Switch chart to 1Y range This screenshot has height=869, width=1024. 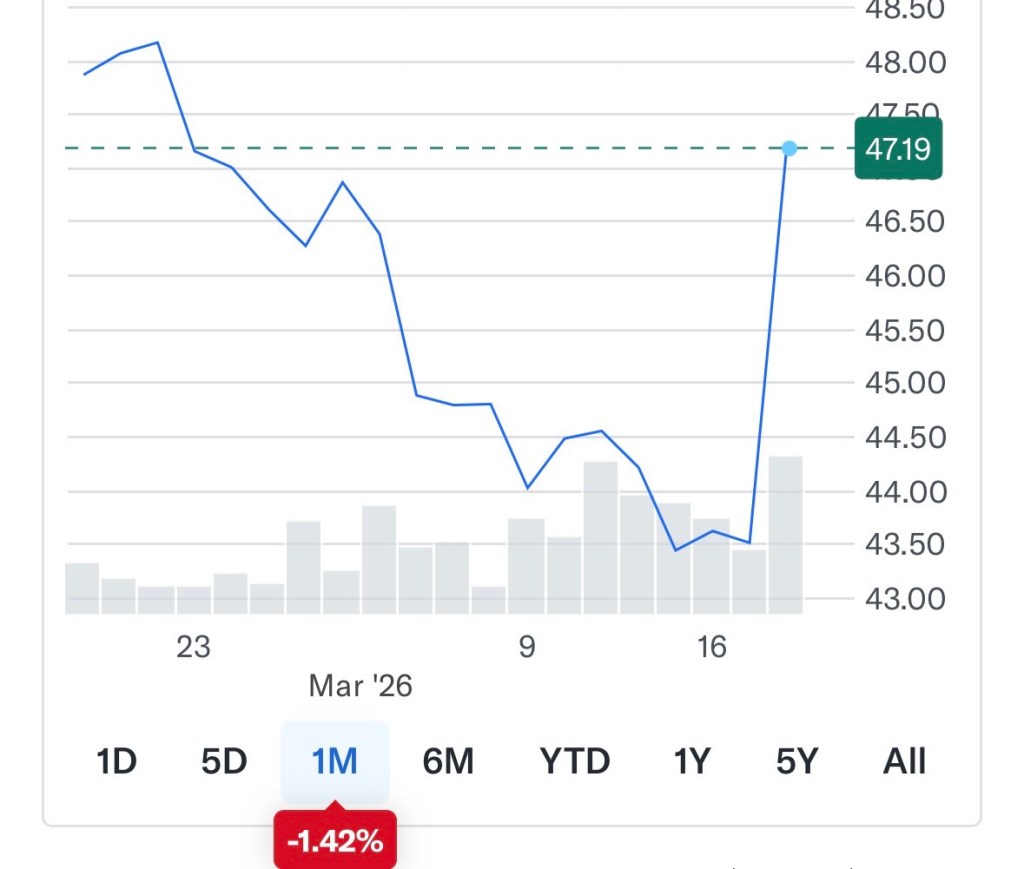point(691,762)
